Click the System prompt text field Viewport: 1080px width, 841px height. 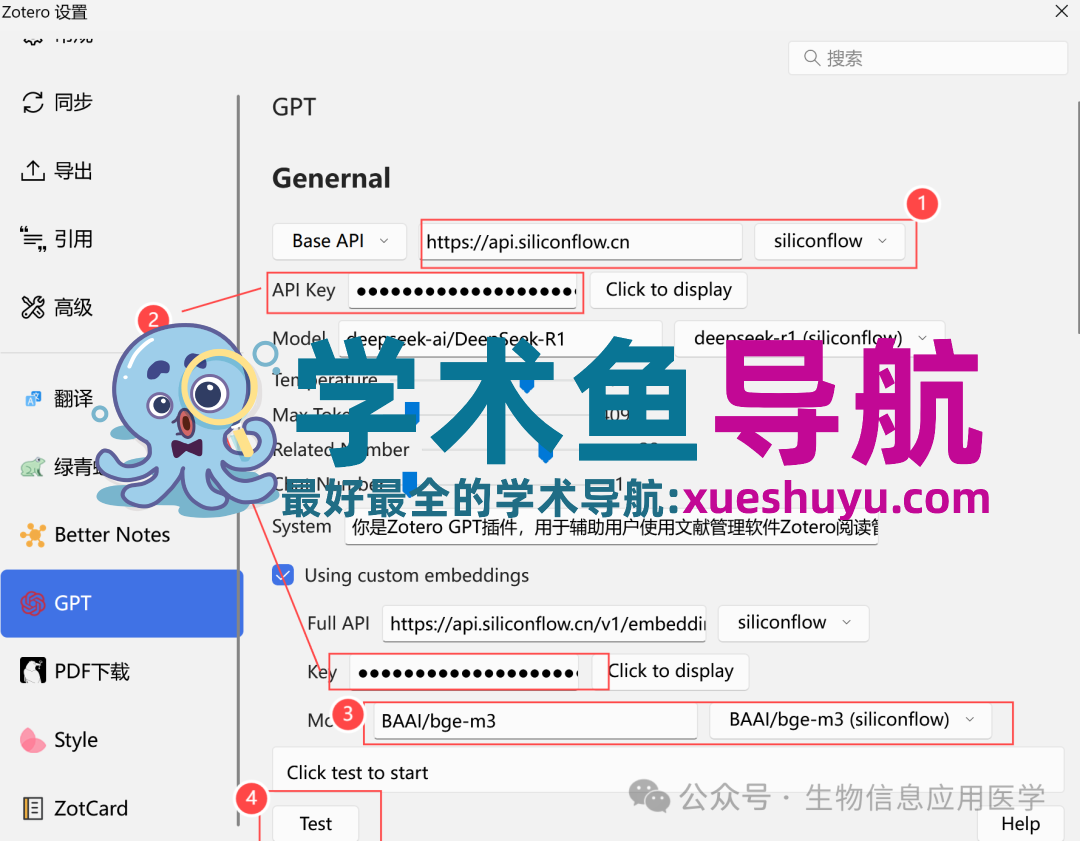coord(612,528)
